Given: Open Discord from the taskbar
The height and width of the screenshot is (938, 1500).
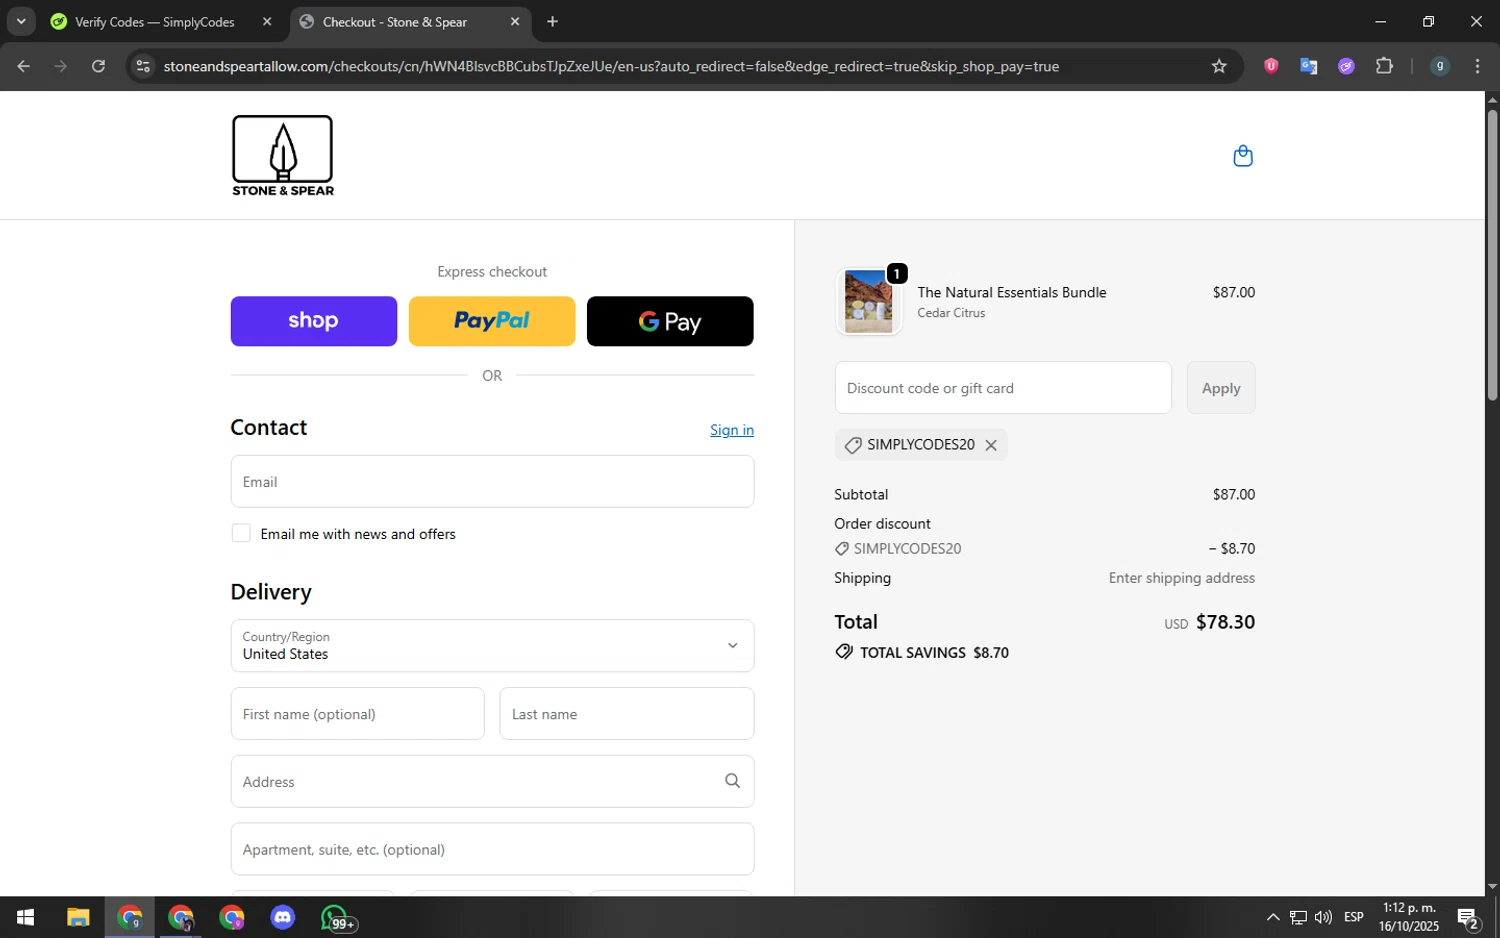Looking at the screenshot, I should click(x=283, y=917).
